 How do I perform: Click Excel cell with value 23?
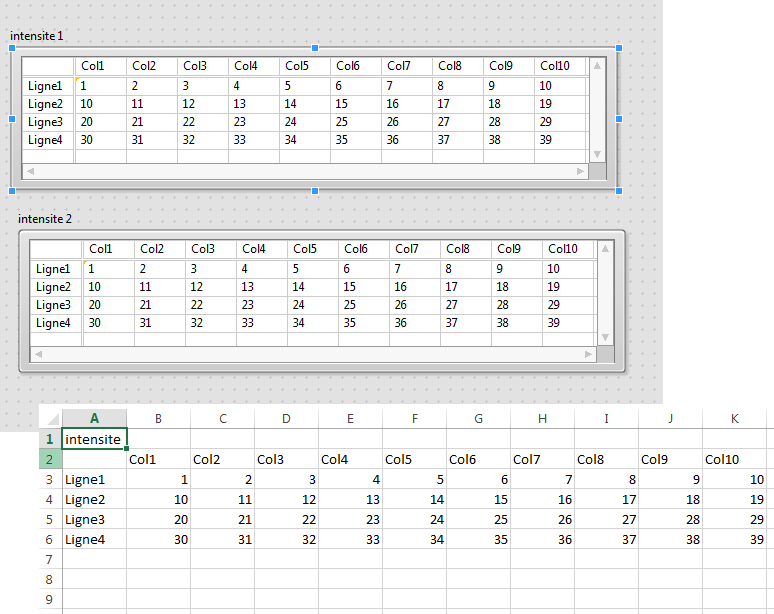click(x=350, y=520)
